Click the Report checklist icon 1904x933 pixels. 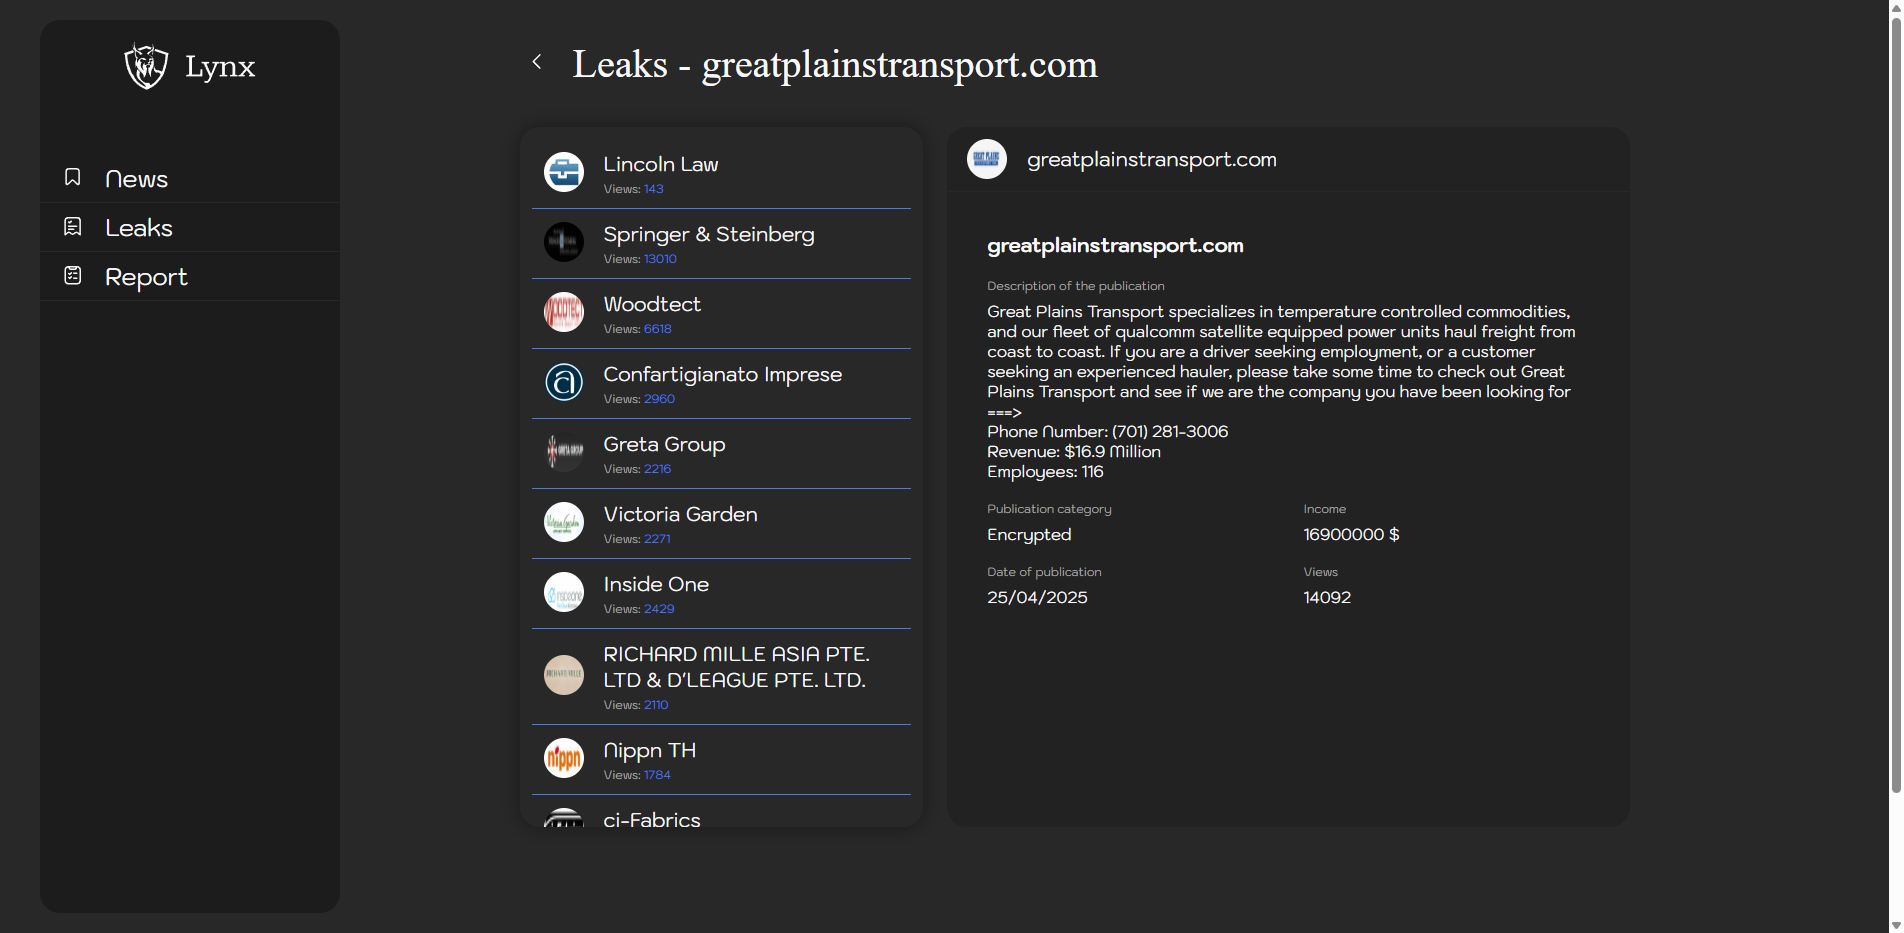point(73,276)
